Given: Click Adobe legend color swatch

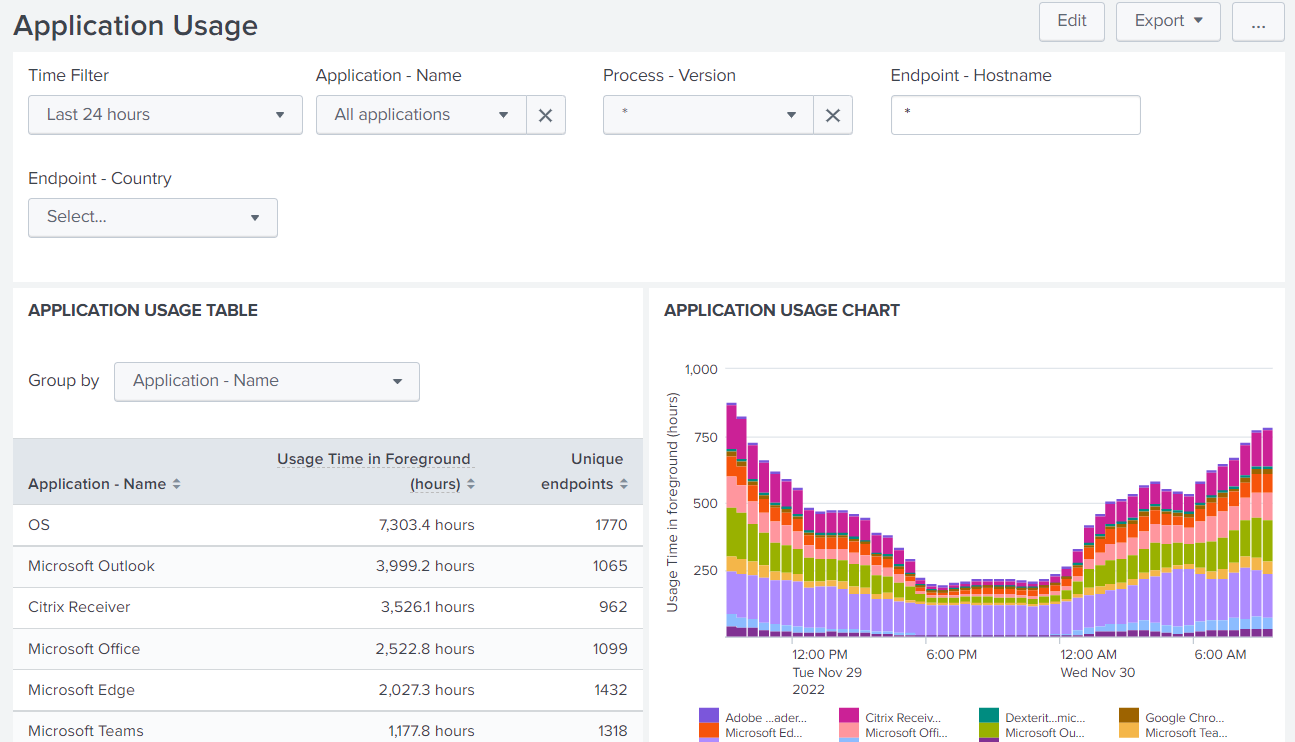Looking at the screenshot, I should pyautogui.click(x=709, y=716).
